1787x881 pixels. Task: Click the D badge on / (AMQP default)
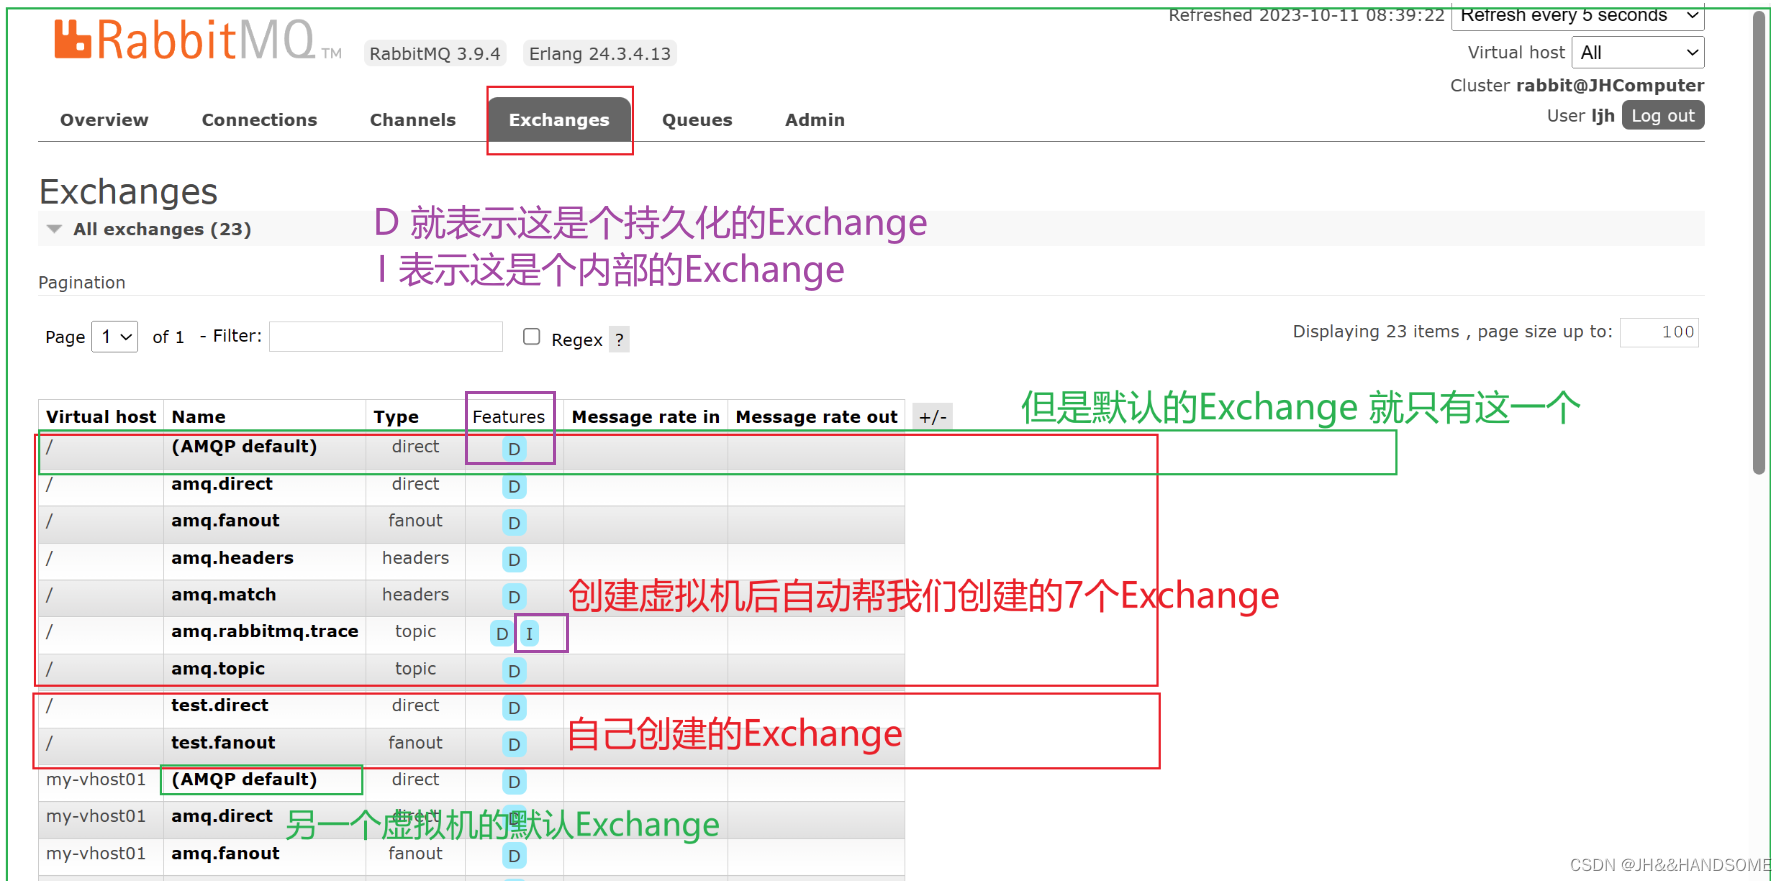click(x=514, y=449)
